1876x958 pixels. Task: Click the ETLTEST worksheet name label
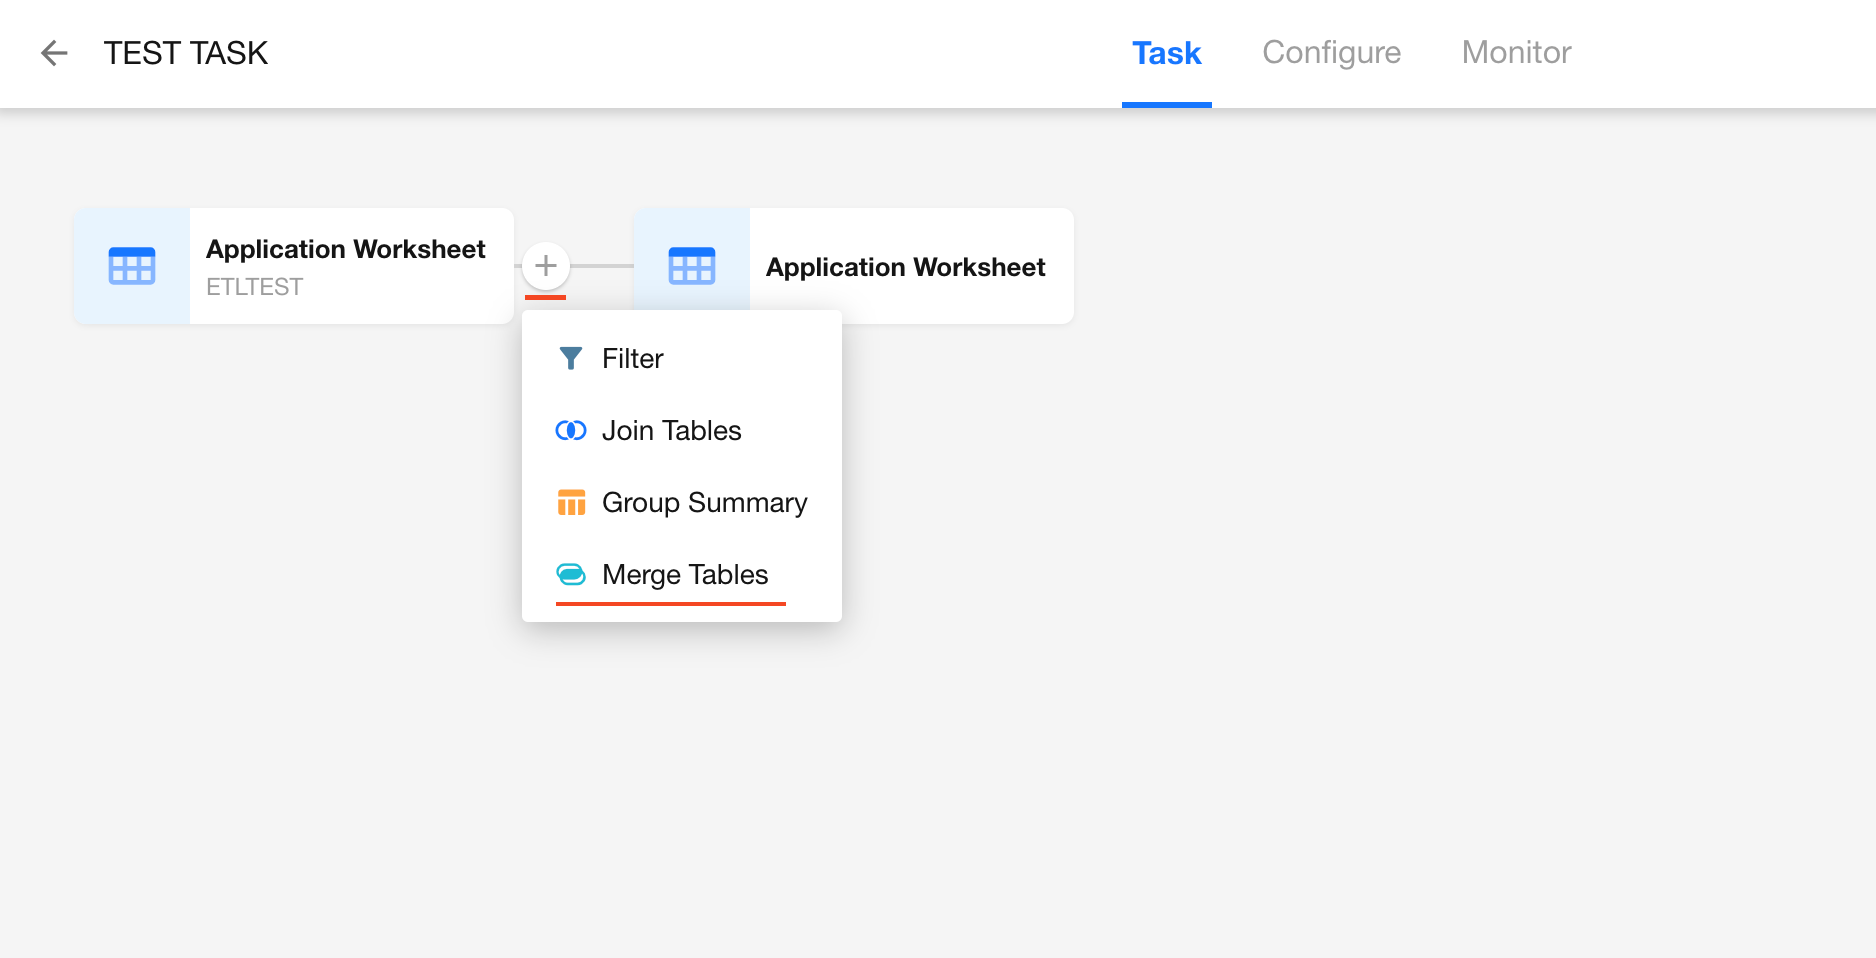(x=254, y=287)
